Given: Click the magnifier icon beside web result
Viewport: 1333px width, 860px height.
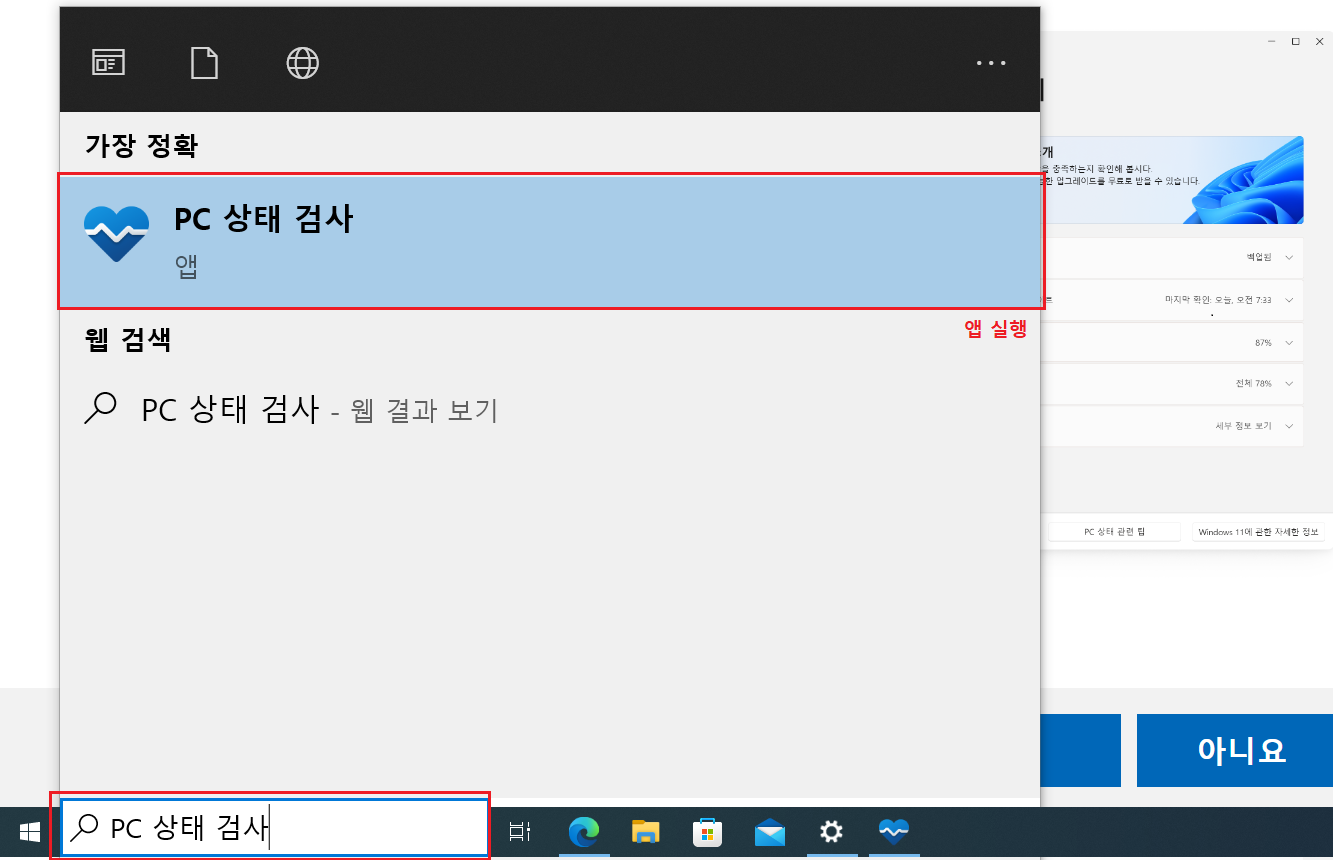Looking at the screenshot, I should tap(100, 409).
